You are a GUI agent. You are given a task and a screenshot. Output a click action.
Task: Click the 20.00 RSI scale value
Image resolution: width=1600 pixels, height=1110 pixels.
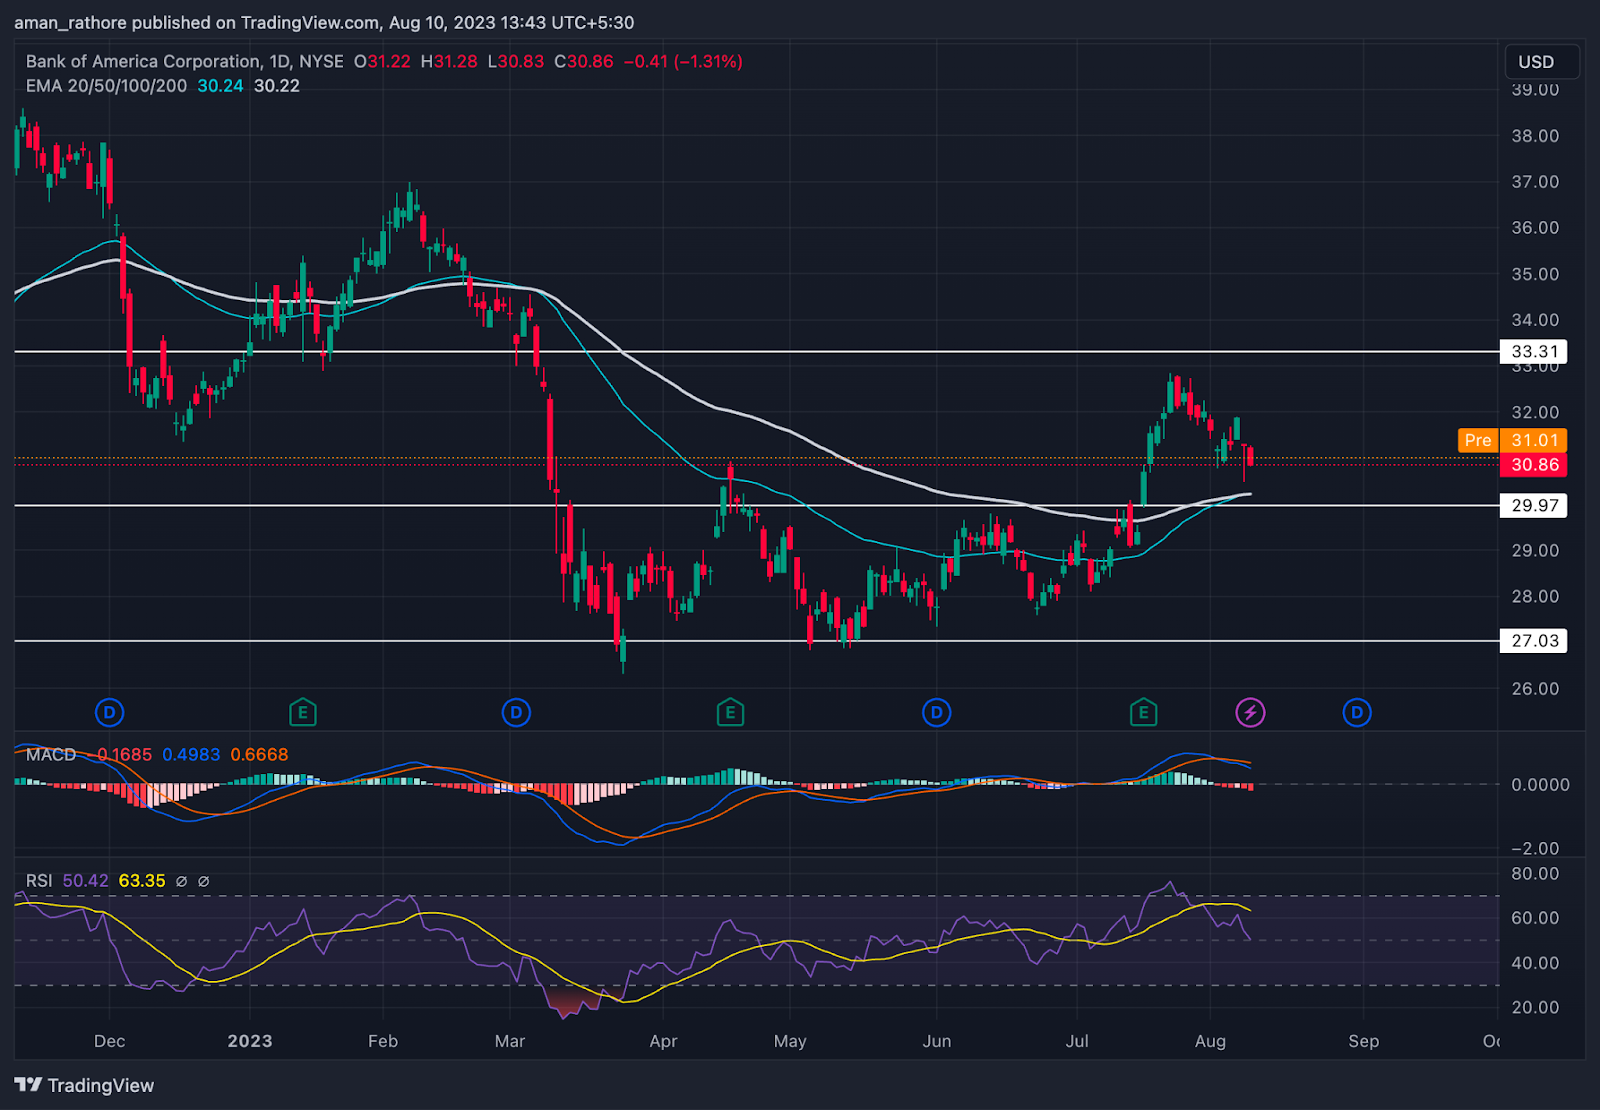(x=1535, y=1008)
